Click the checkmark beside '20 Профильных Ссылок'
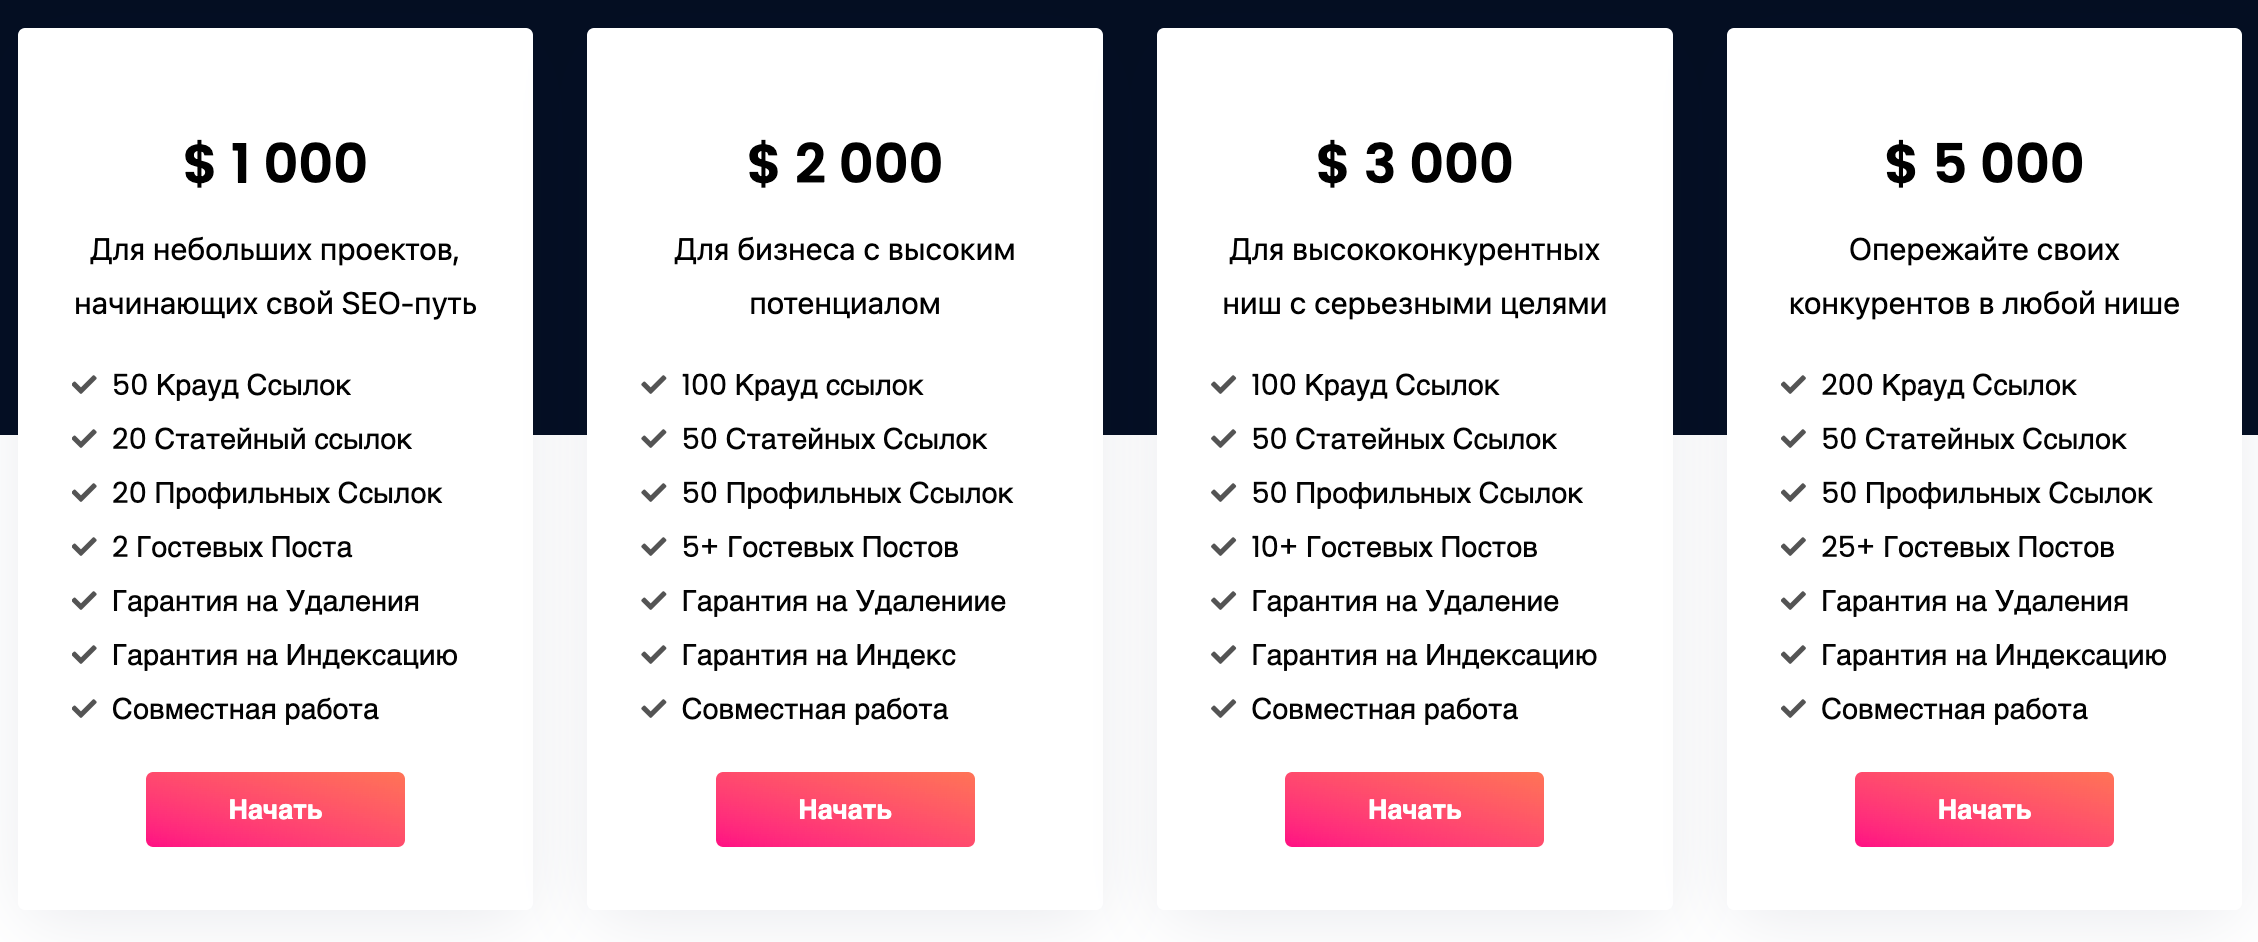 (84, 493)
